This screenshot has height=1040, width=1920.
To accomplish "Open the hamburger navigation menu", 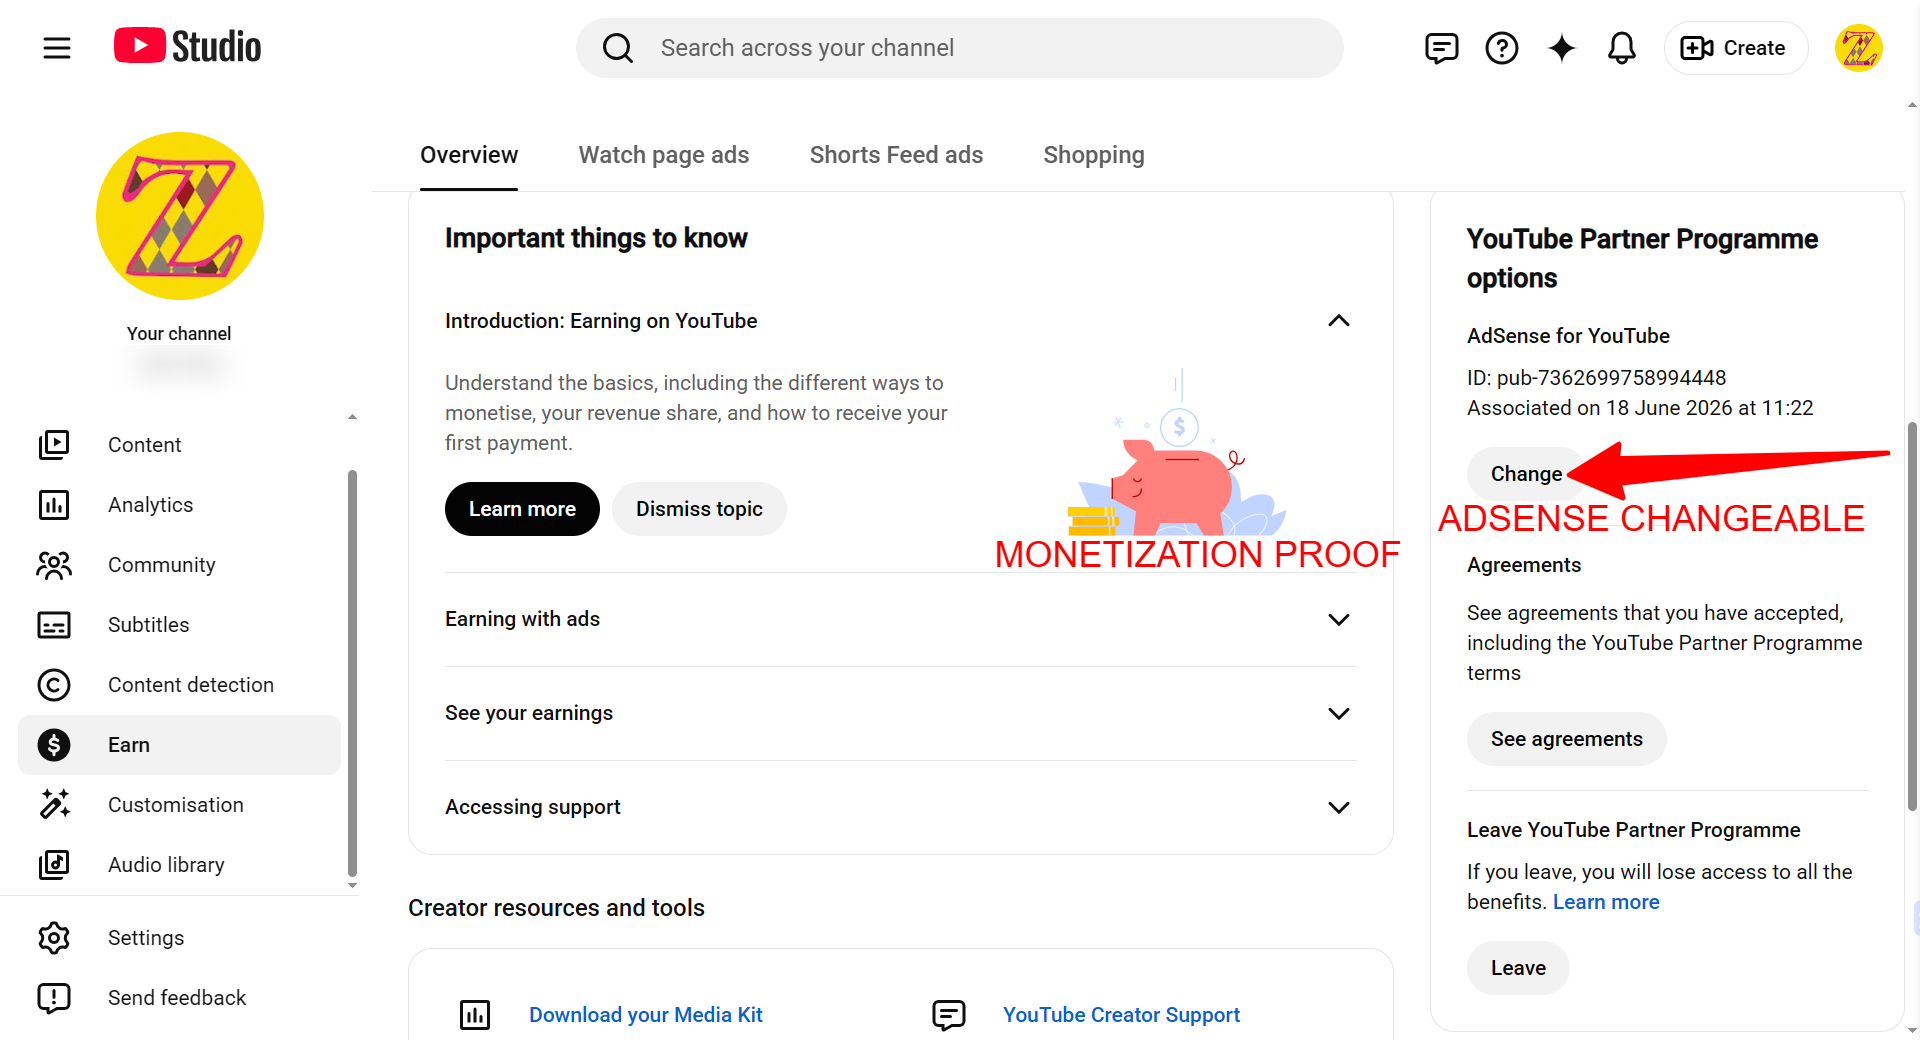I will [57, 47].
